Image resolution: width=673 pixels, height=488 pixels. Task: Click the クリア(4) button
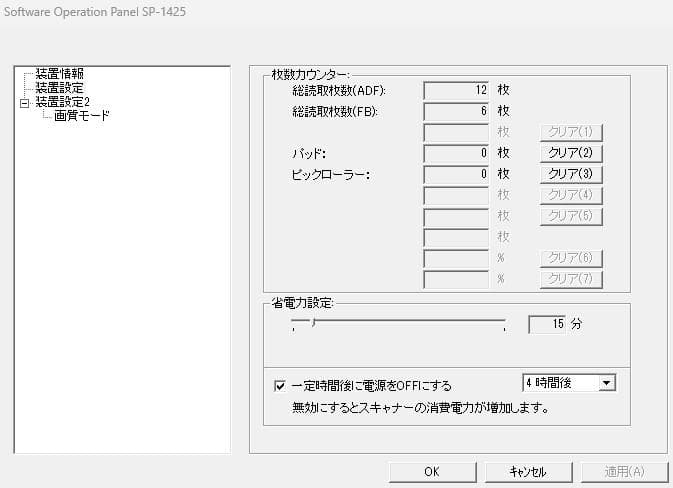pos(571,195)
